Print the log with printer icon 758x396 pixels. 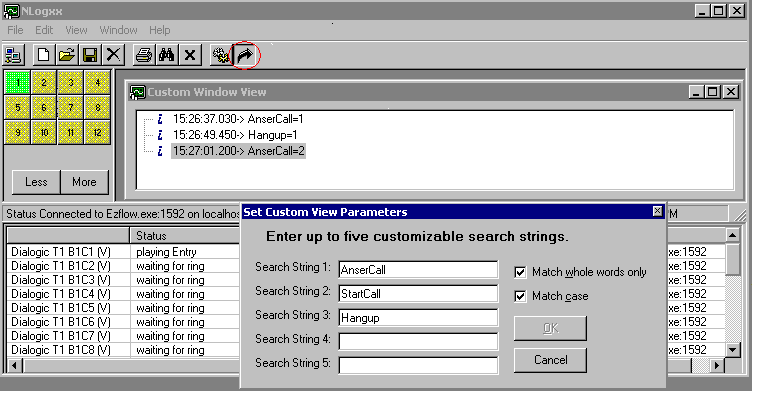(144, 55)
